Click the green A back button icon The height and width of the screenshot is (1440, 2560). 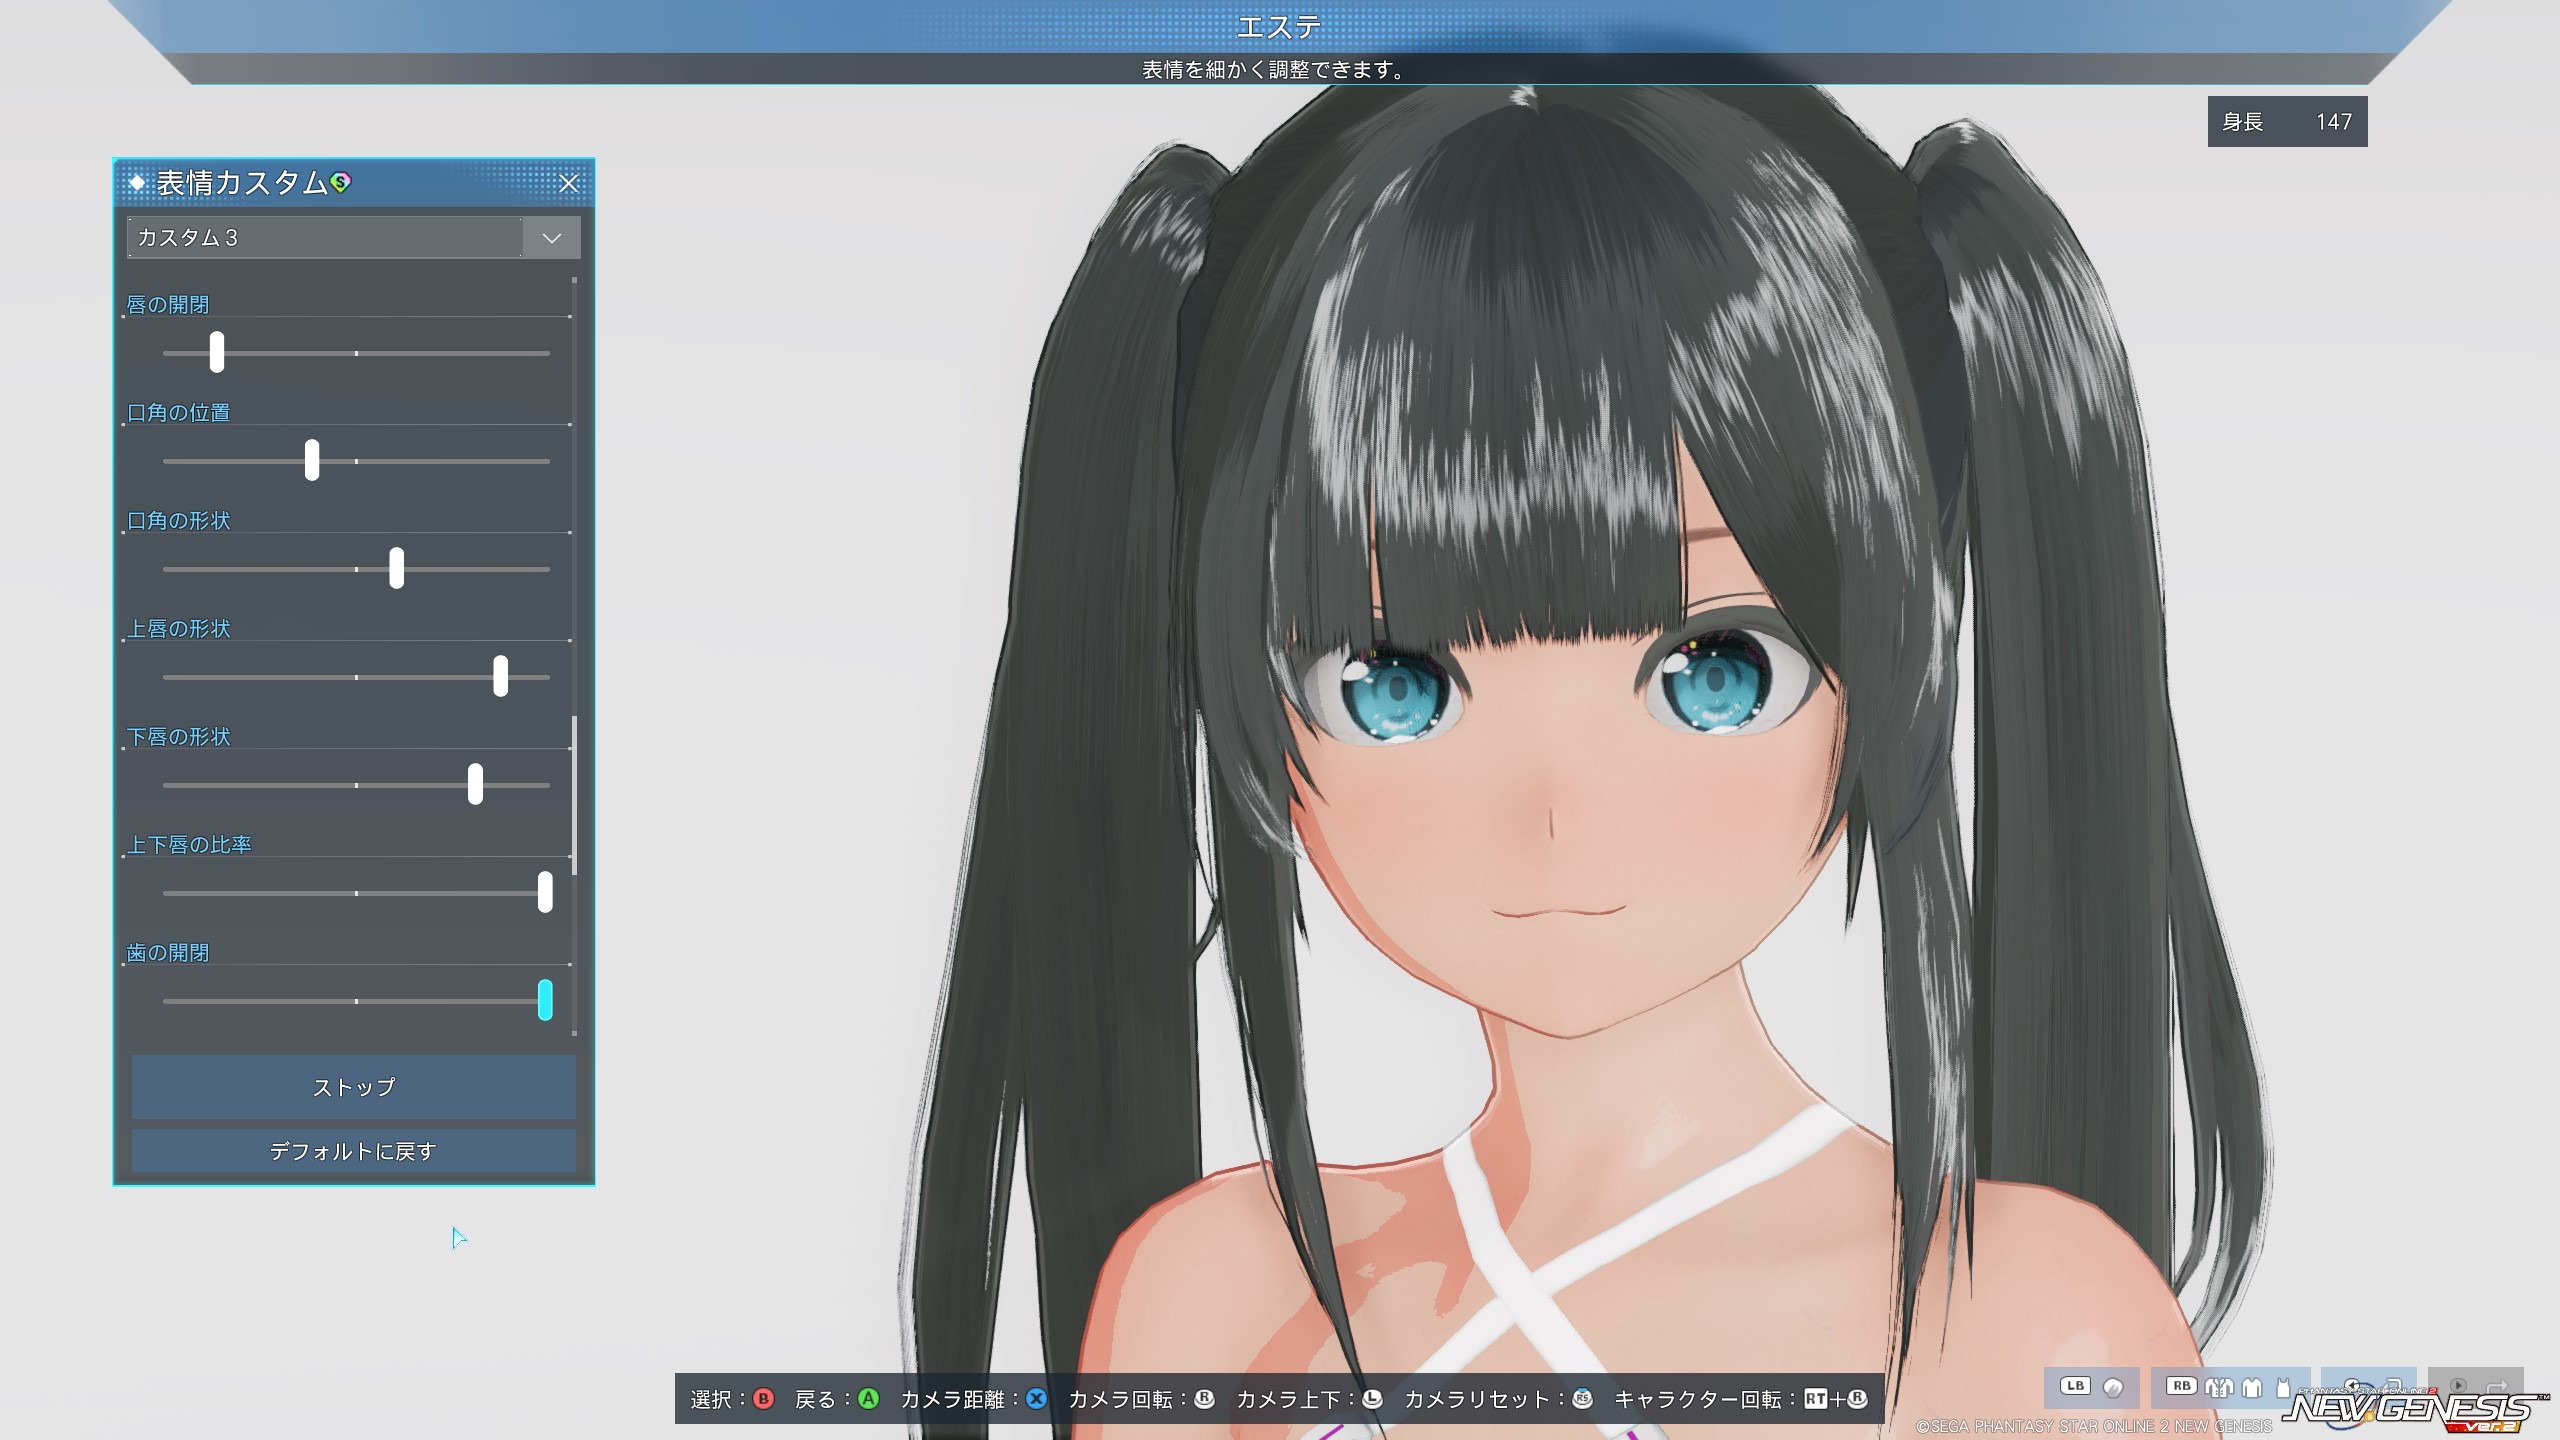(x=868, y=1399)
